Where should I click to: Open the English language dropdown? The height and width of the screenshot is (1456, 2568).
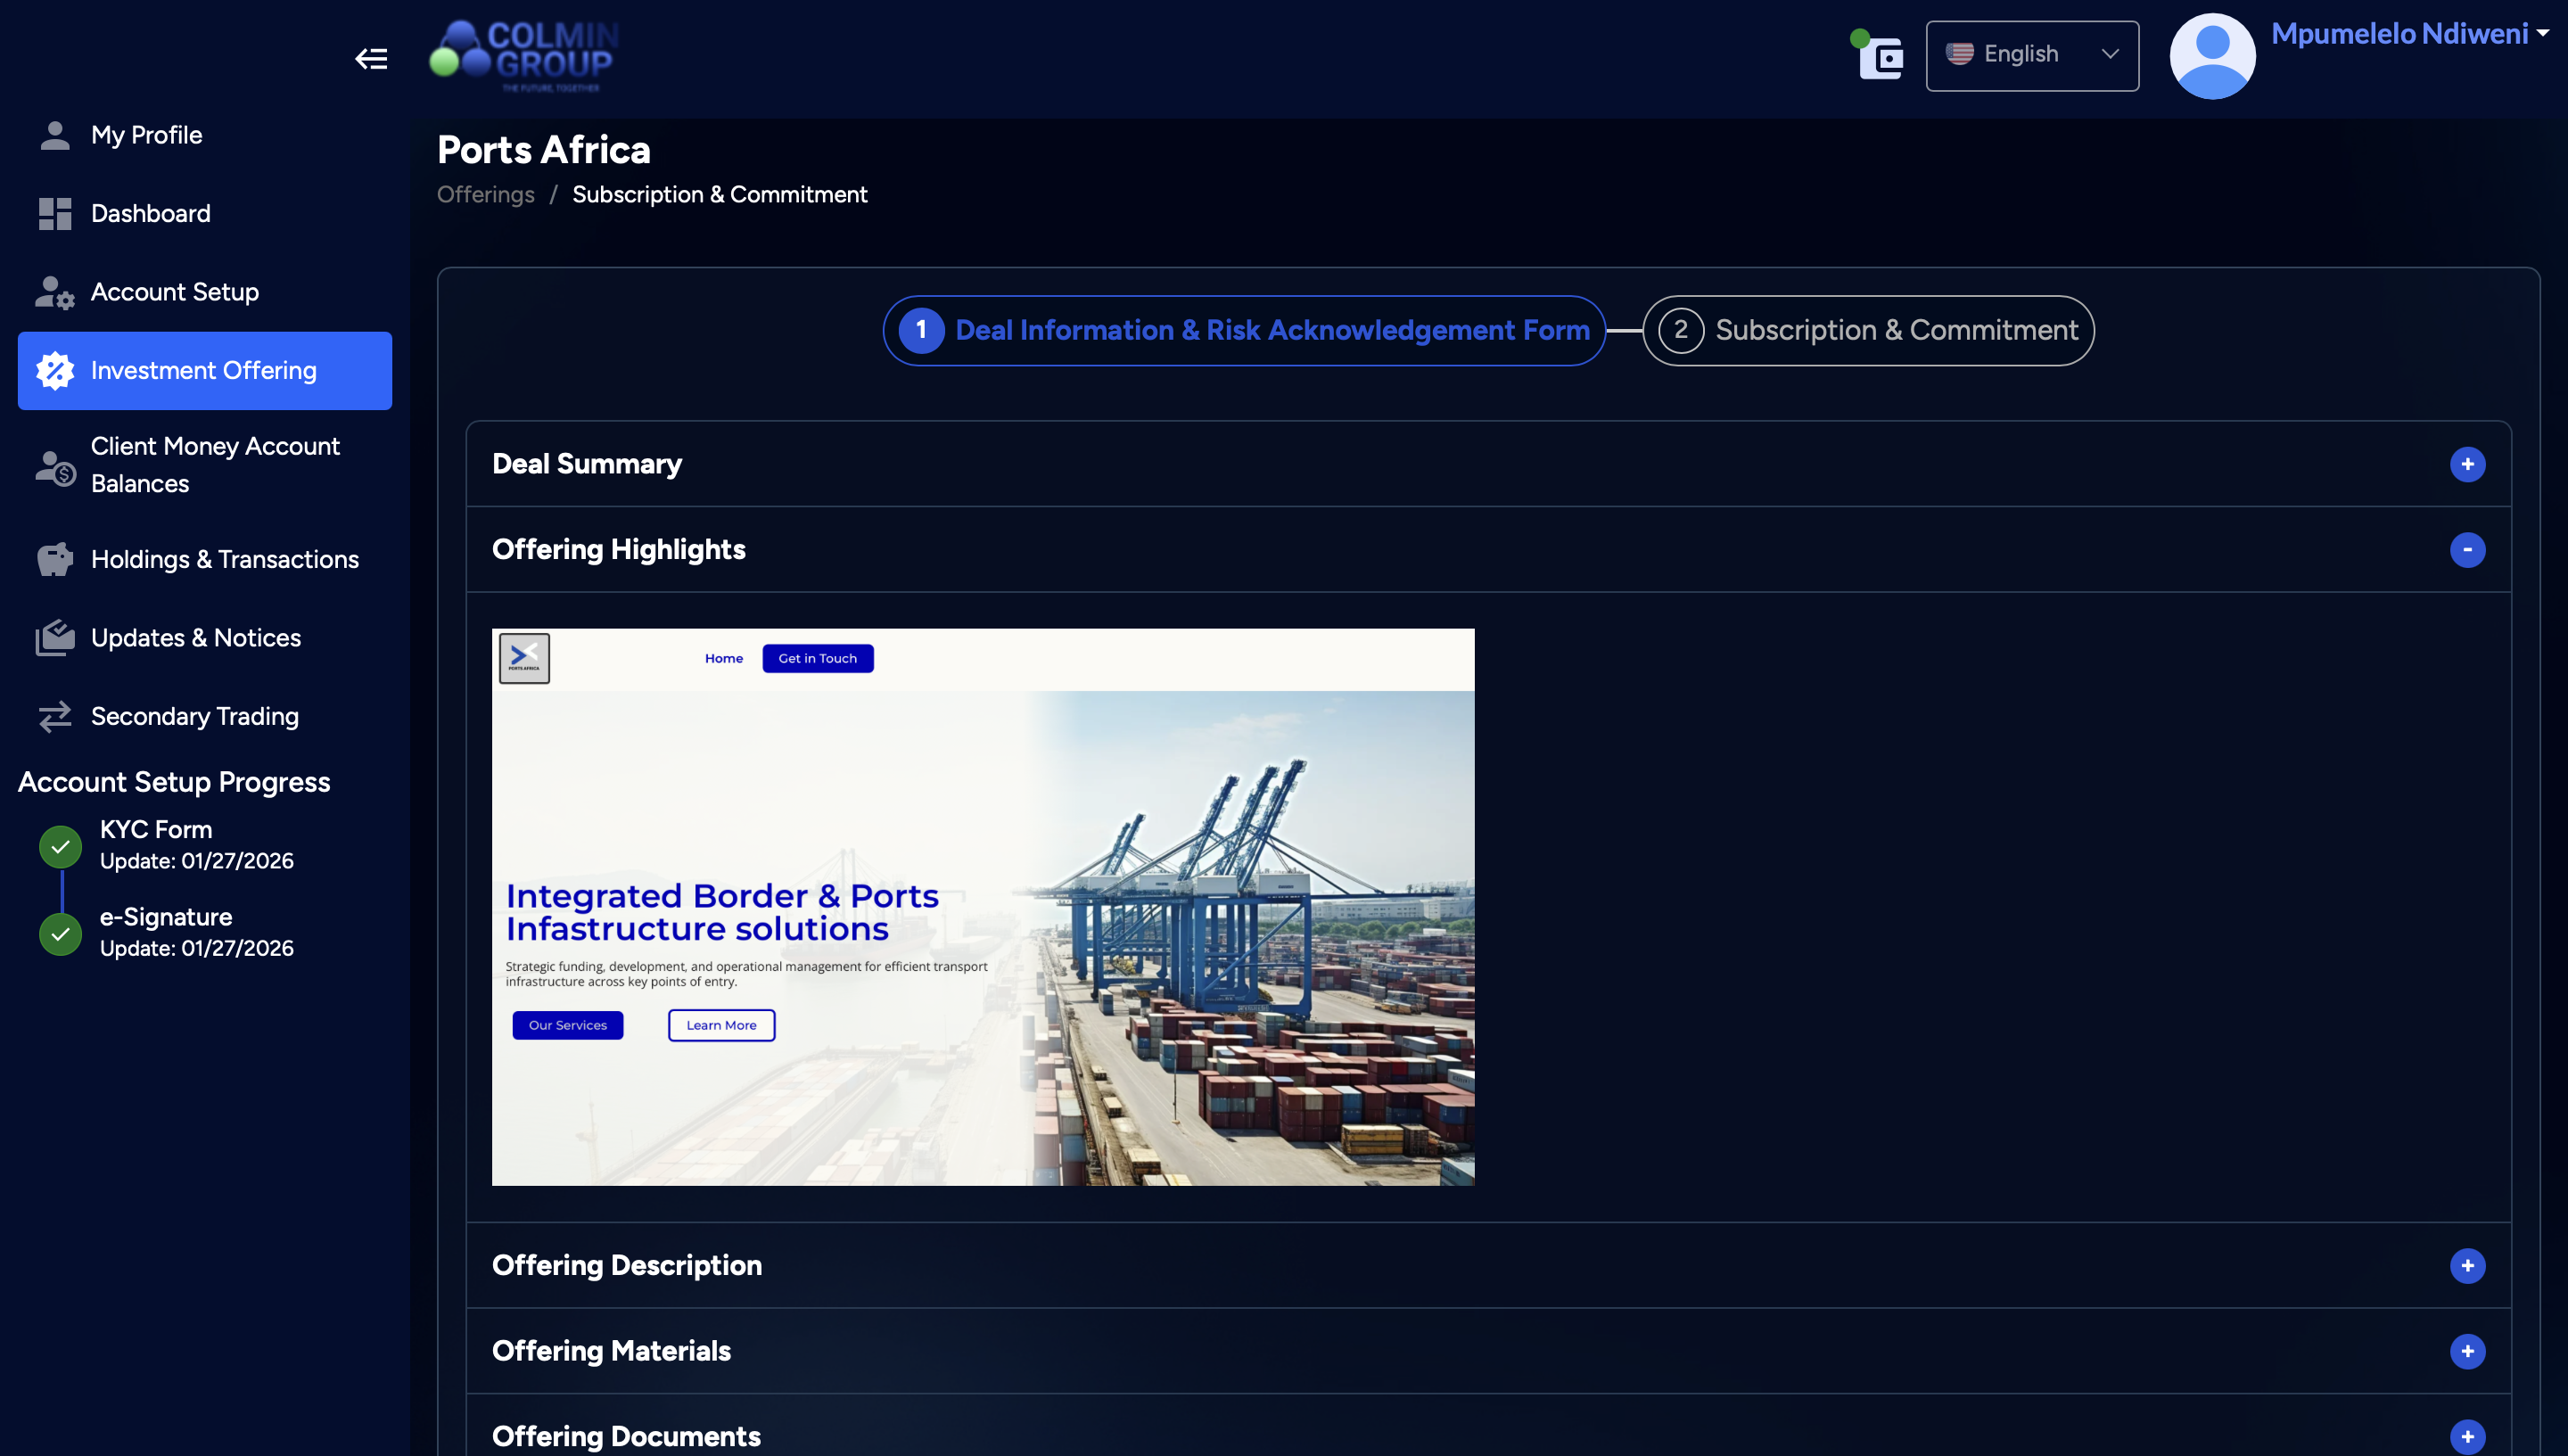[2031, 55]
